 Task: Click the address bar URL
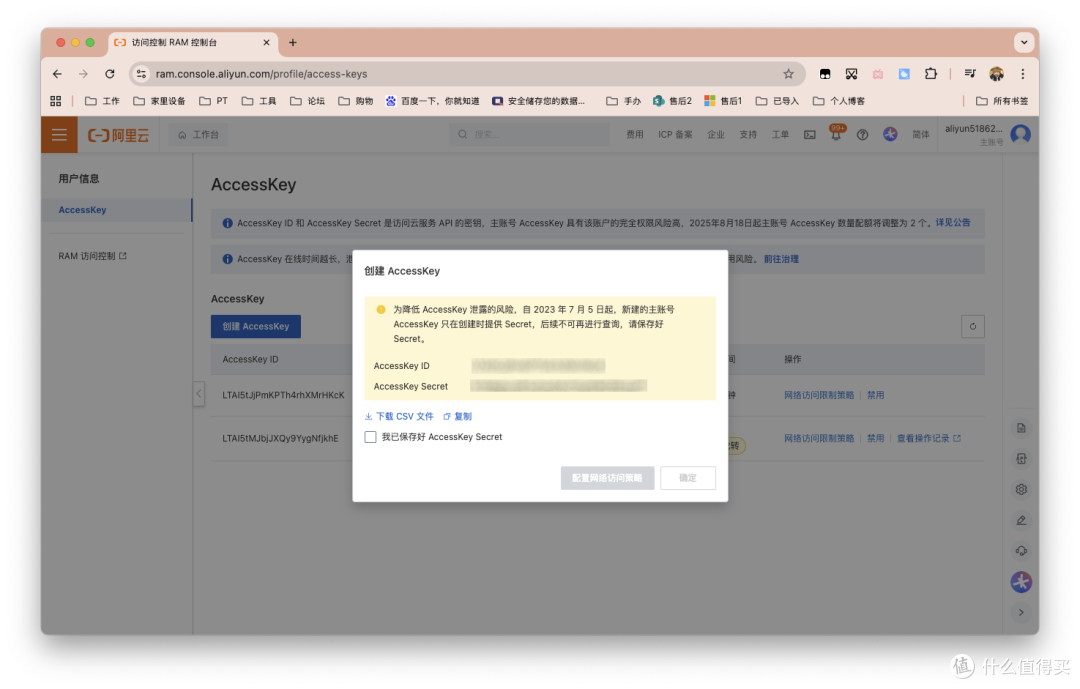coord(261,74)
